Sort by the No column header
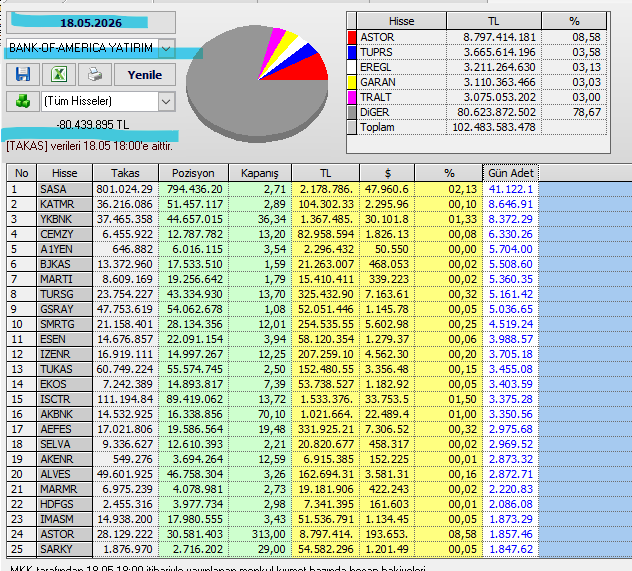The image size is (632, 571). point(22,173)
